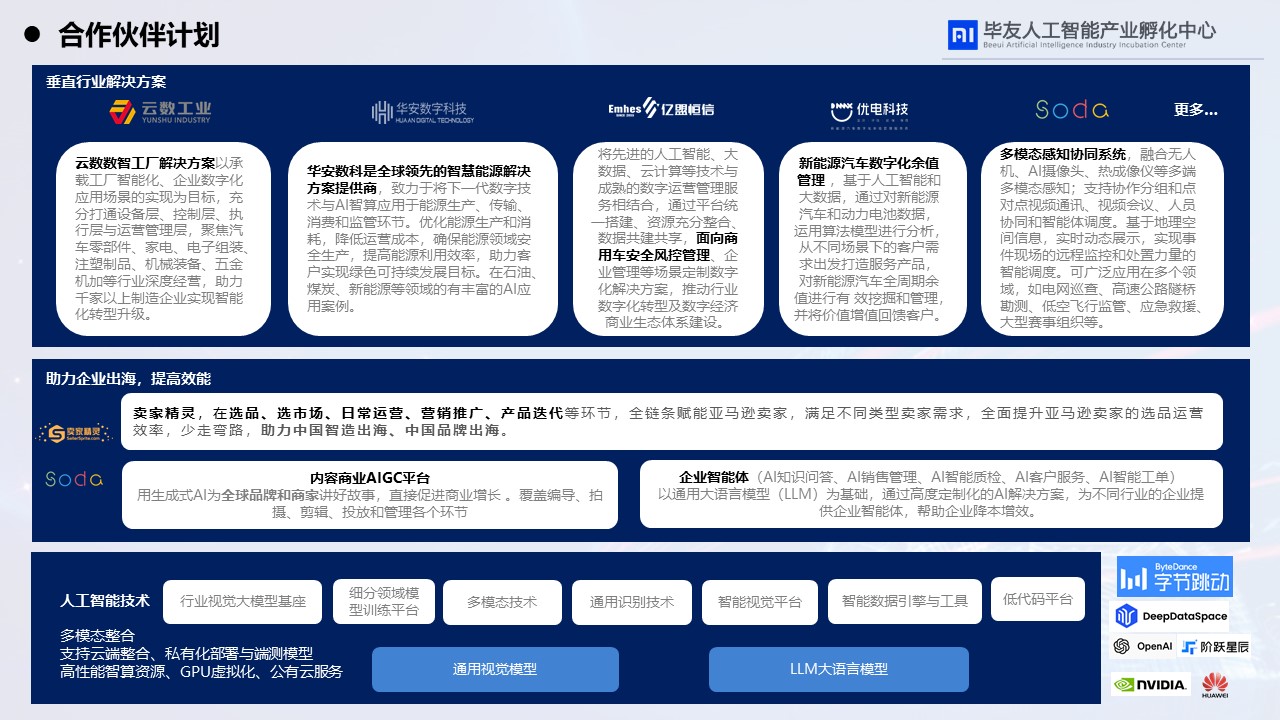Click the 多模态感知协同系统 description card

tap(1102, 239)
